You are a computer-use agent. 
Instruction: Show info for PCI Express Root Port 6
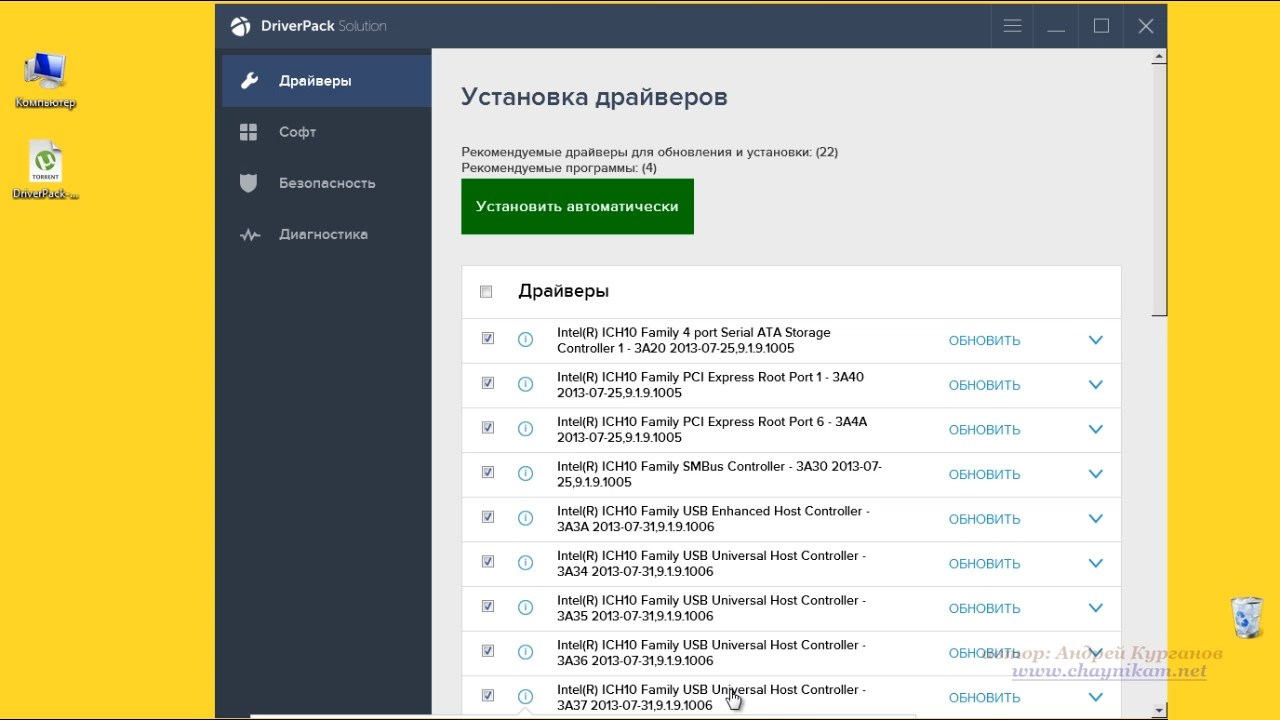[525, 429]
